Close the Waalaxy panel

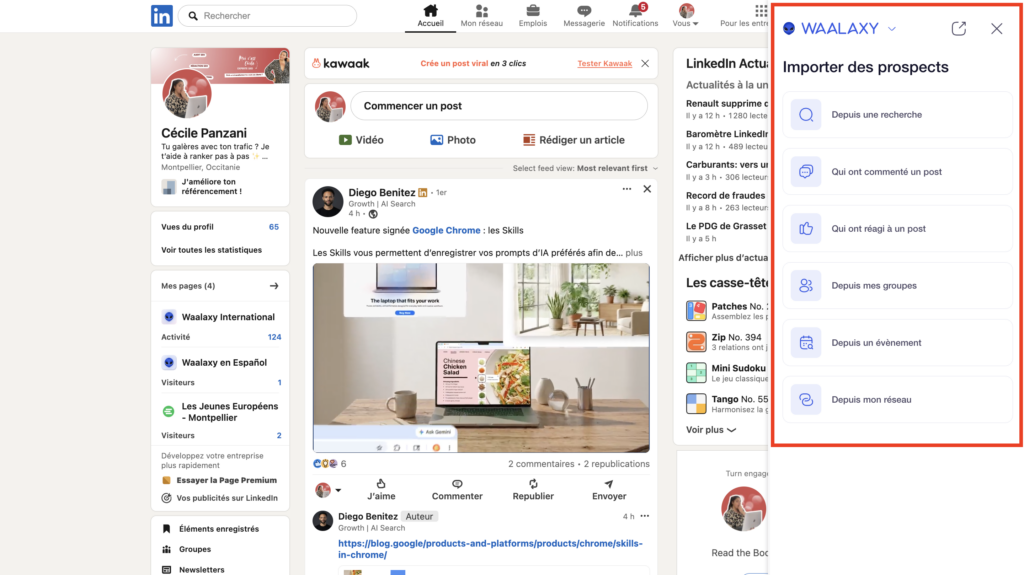(x=996, y=29)
